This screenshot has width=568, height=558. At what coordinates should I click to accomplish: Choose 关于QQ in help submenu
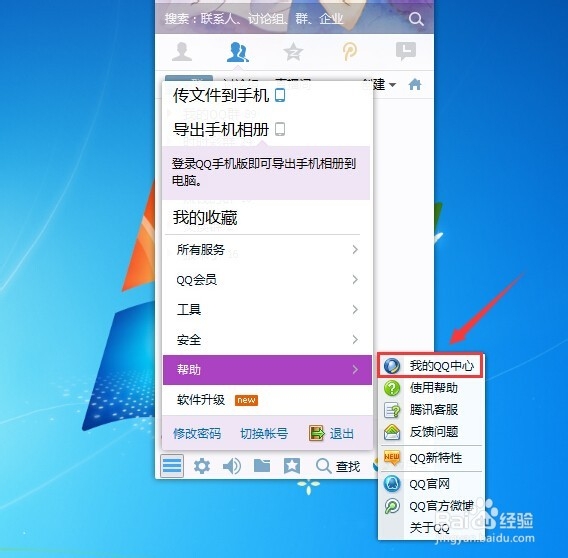[x=430, y=528]
